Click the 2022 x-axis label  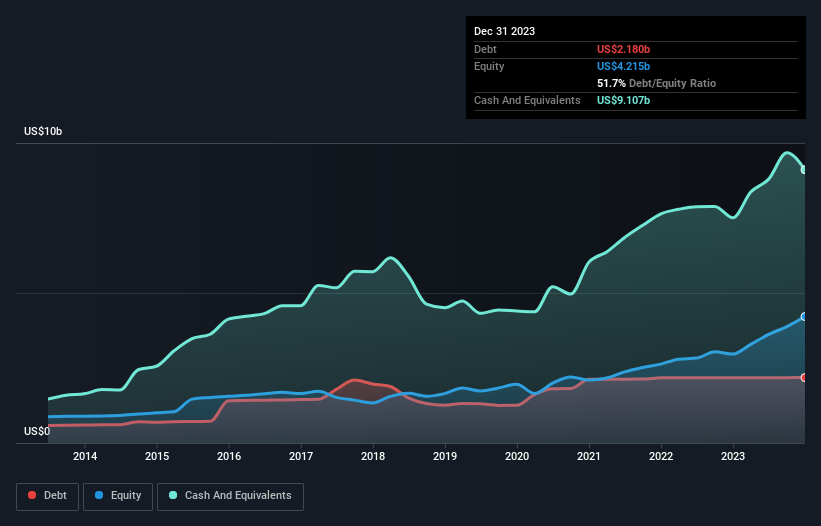pyautogui.click(x=661, y=456)
